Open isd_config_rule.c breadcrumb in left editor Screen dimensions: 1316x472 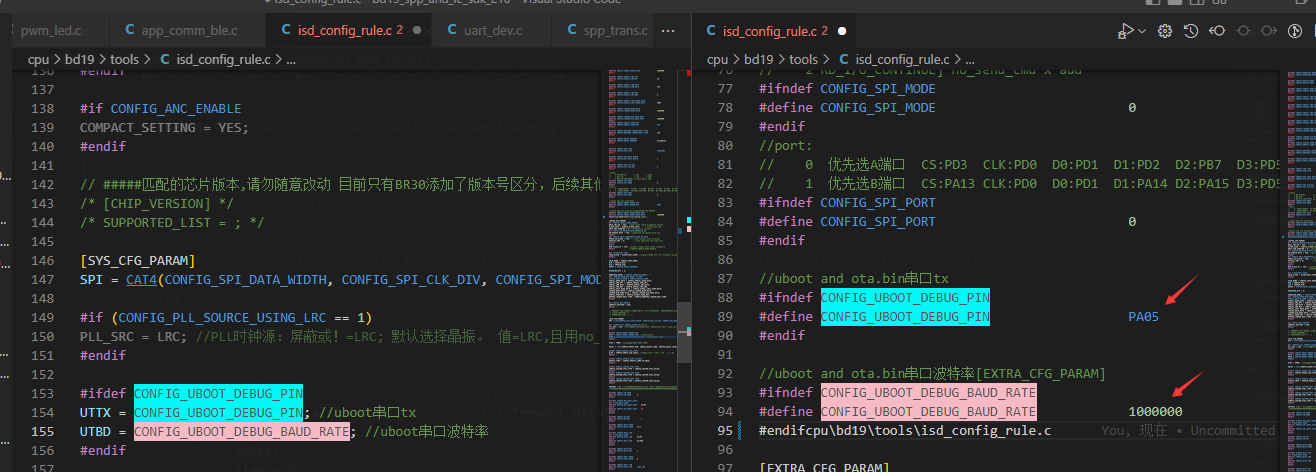tap(224, 59)
